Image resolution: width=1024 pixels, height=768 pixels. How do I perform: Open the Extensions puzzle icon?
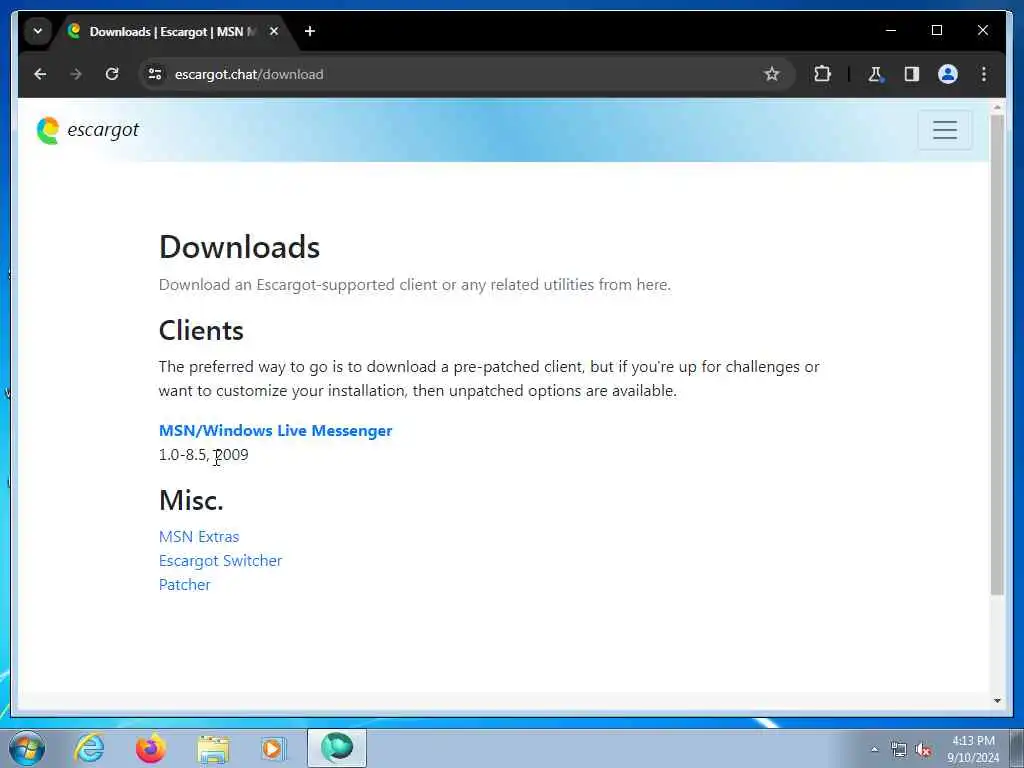tap(822, 74)
